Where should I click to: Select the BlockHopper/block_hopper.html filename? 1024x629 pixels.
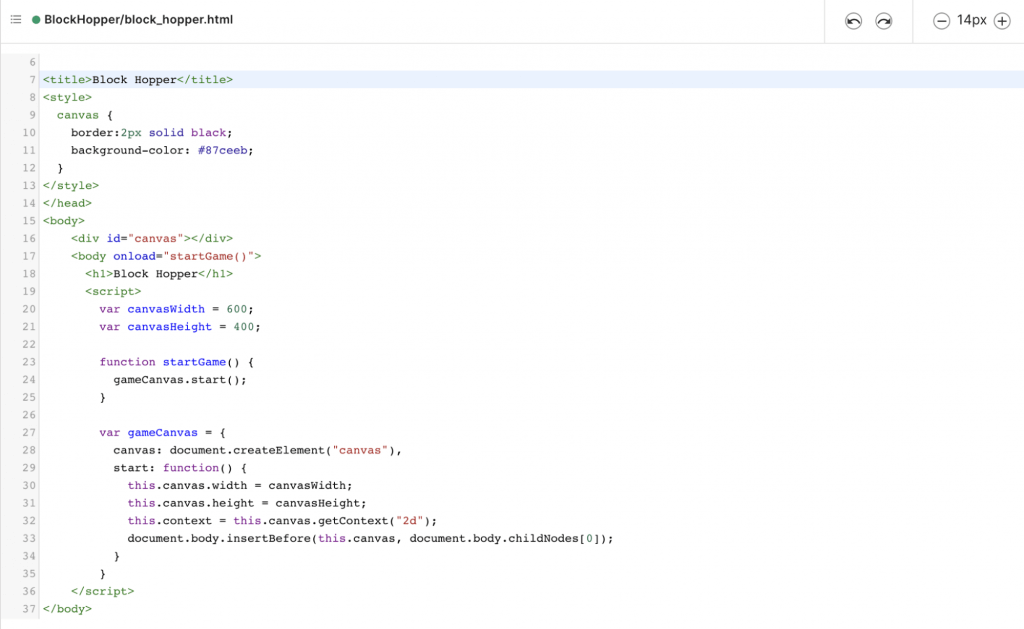tap(136, 18)
